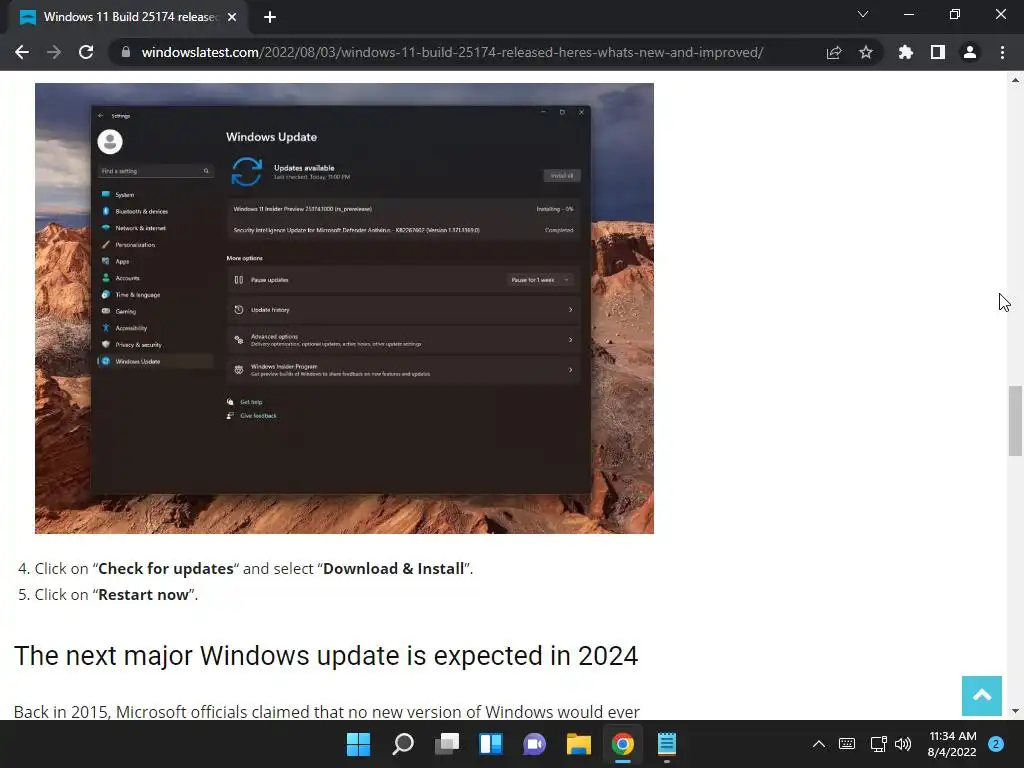The width and height of the screenshot is (1024, 768).
Task: Click the 'Back in 2015' paragraph line
Action: [x=327, y=711]
